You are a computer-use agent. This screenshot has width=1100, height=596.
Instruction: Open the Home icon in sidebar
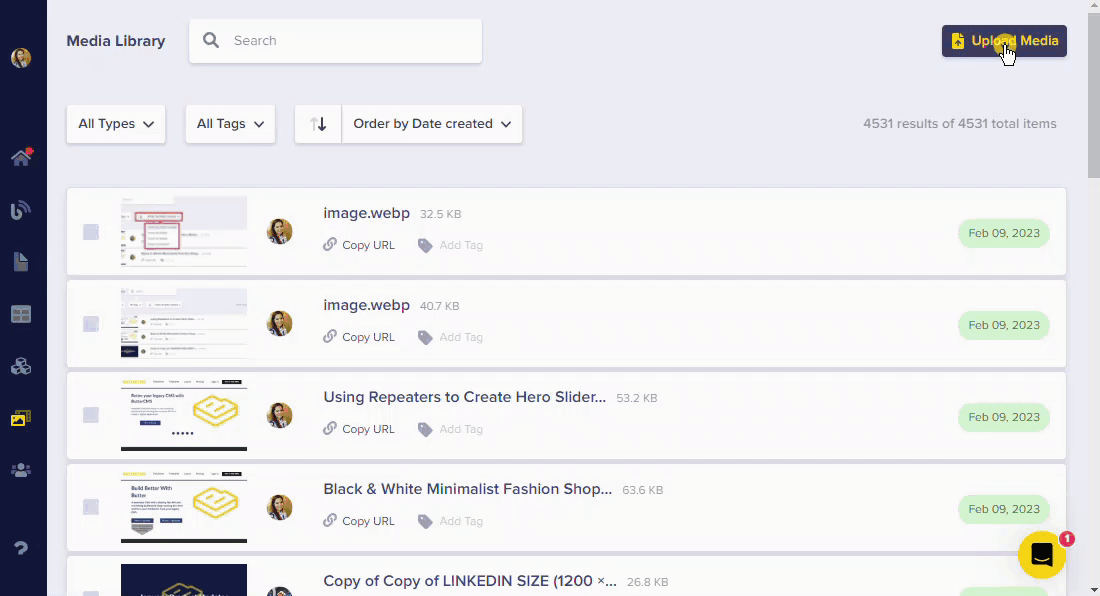click(x=21, y=157)
